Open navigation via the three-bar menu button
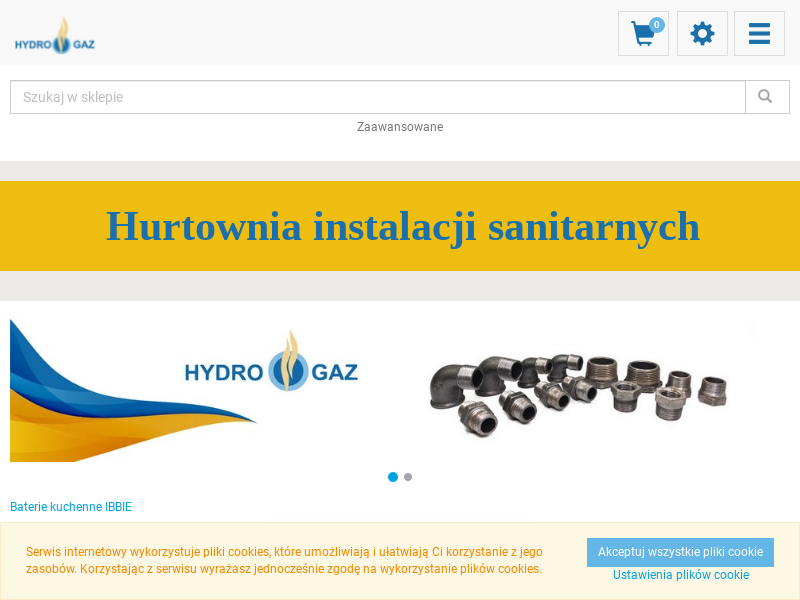Image resolution: width=800 pixels, height=600 pixels. tap(759, 33)
